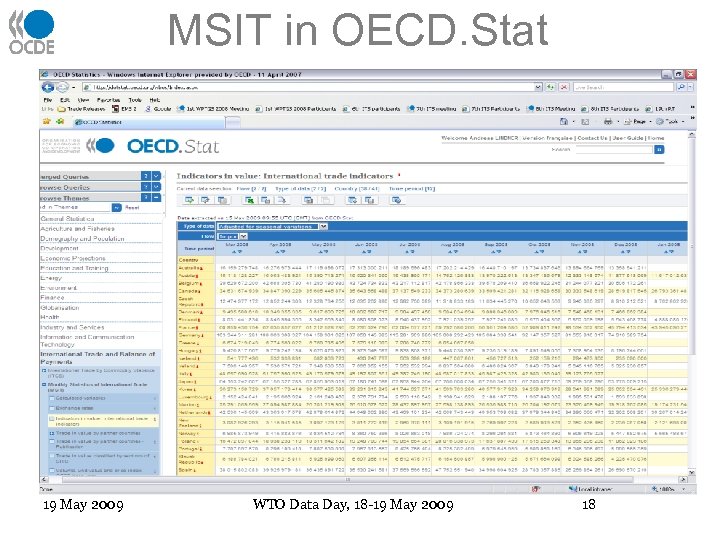Collapse the Browse Themes panel
Image resolution: width=720 pixels, height=540 pixels.
tap(156, 197)
